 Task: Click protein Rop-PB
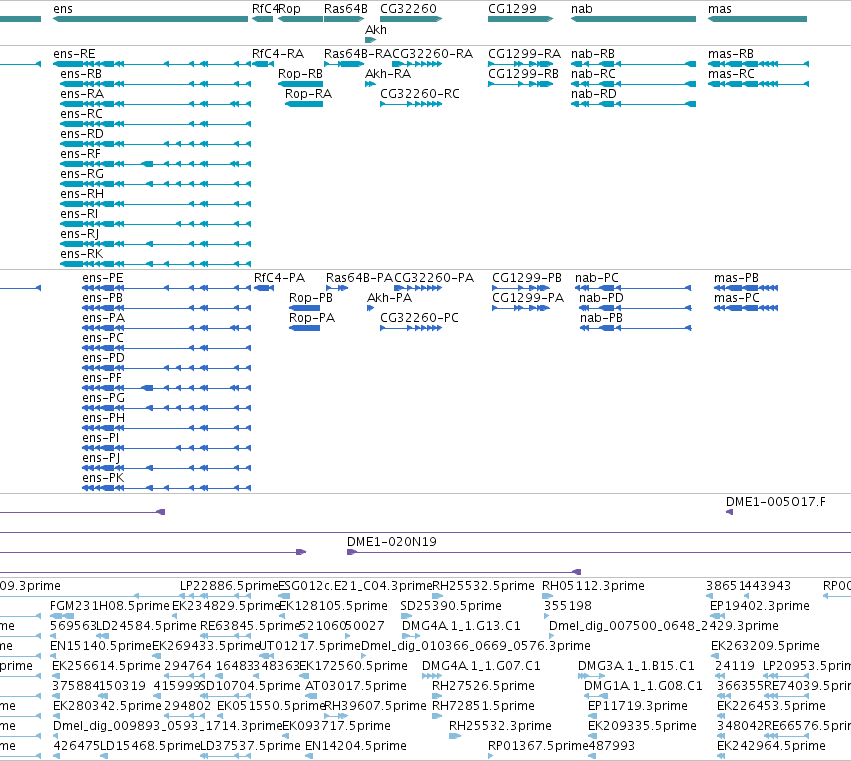coord(304,308)
